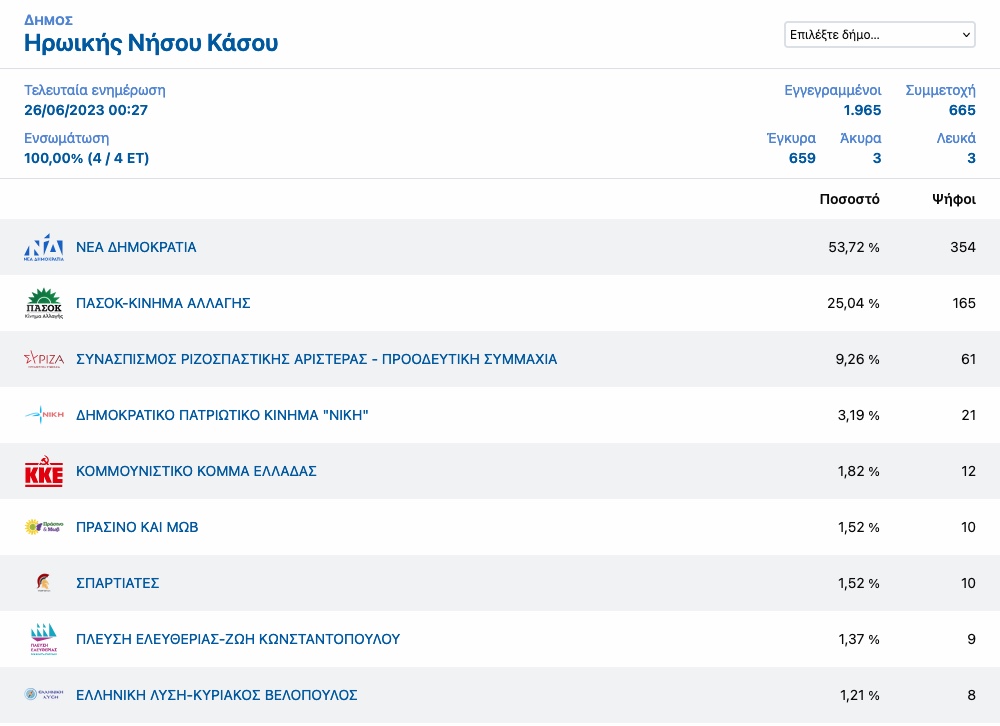Open ΣΥΝΑΣΠΙΣΜΟΣ ΡΙΖΟΣΠΑΣΤΙΚΗΣ ΑΡΙΣΤΕΡΑΣ party link
Viewport: 1000px width, 726px height.
click(x=316, y=359)
